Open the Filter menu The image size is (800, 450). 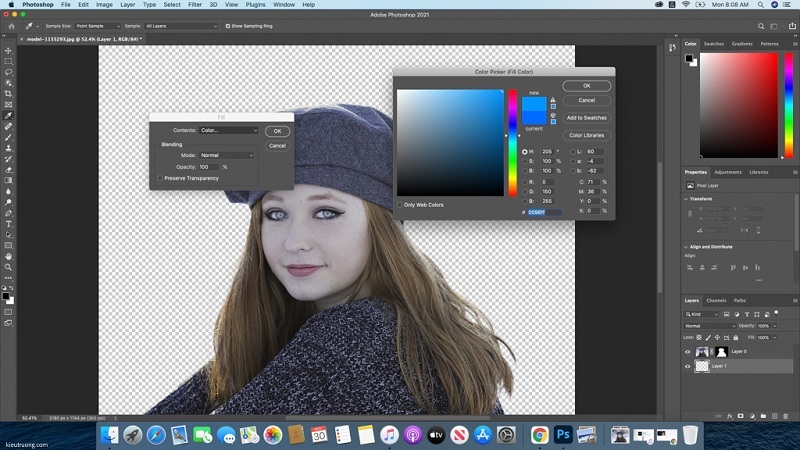(195, 5)
